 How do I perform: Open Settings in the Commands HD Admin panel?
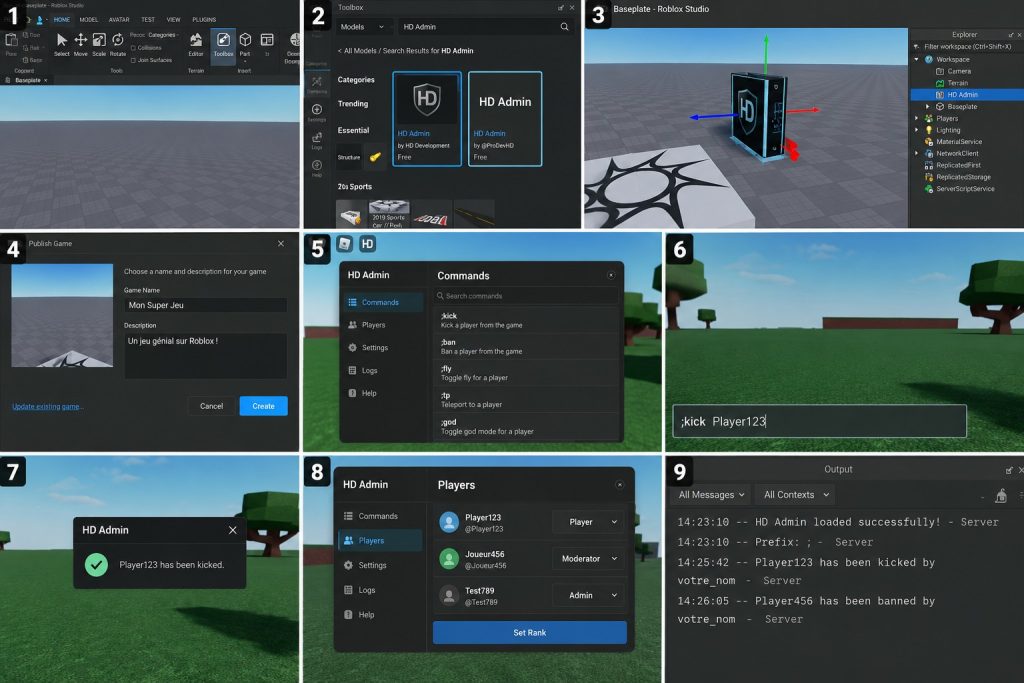(382, 348)
